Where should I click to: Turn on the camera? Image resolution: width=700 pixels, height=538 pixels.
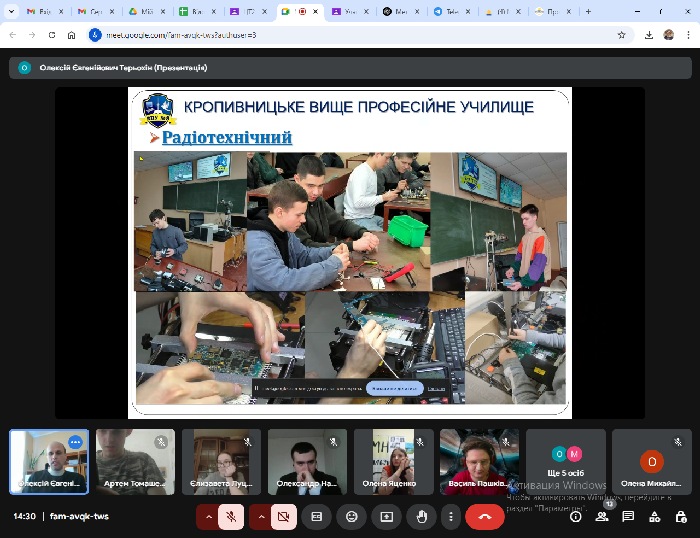[x=283, y=516]
